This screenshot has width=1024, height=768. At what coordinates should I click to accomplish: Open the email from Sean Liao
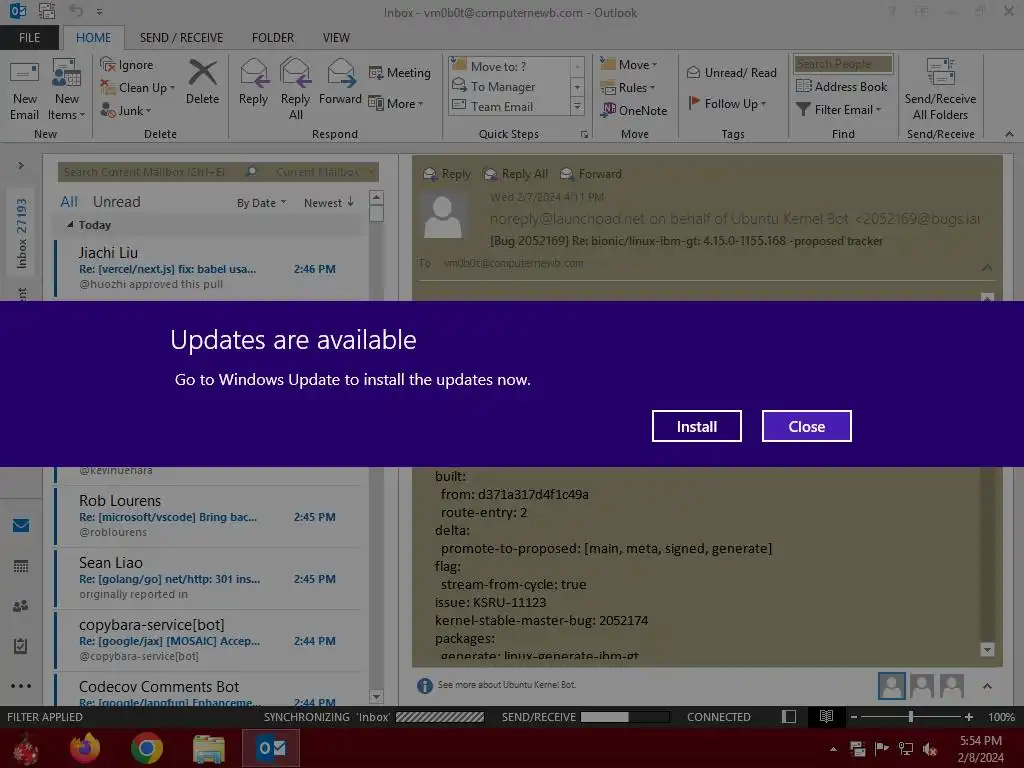(208, 578)
